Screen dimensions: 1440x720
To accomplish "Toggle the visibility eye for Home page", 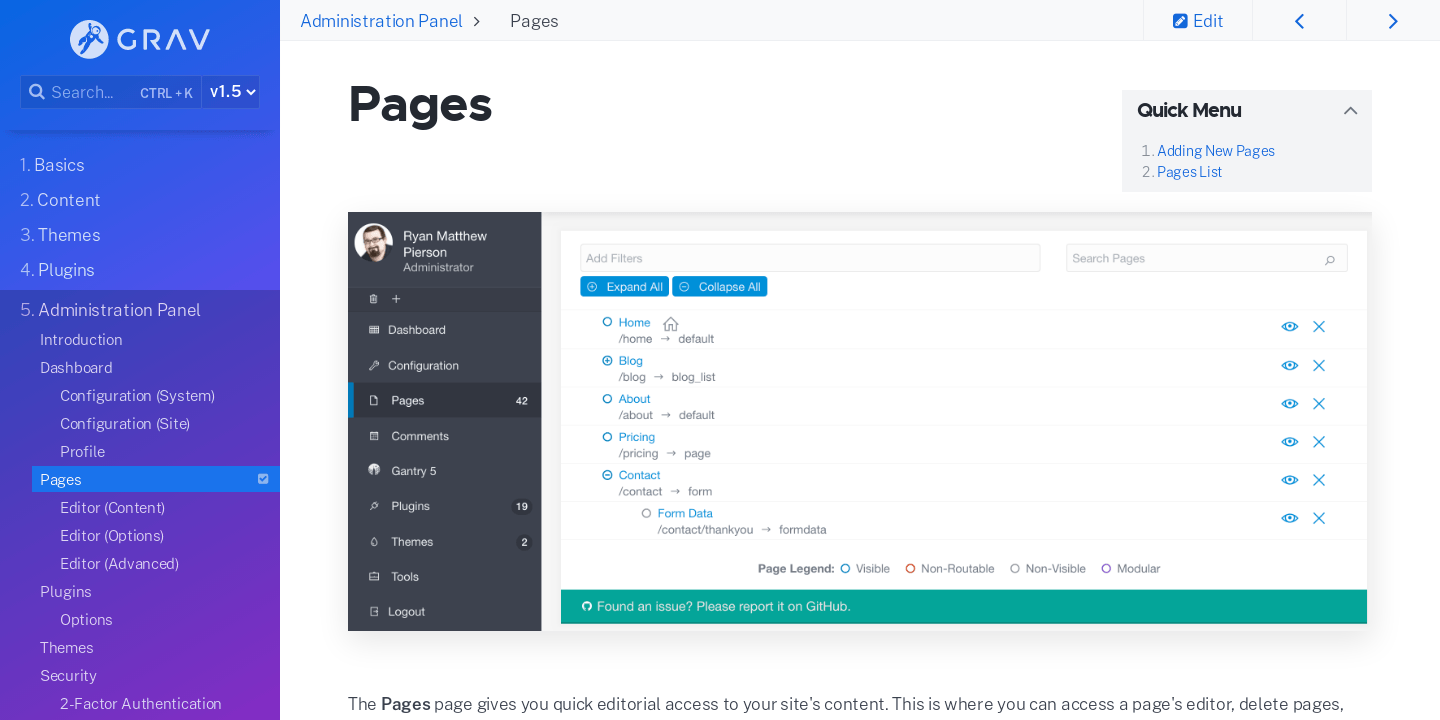I will click(1289, 326).
